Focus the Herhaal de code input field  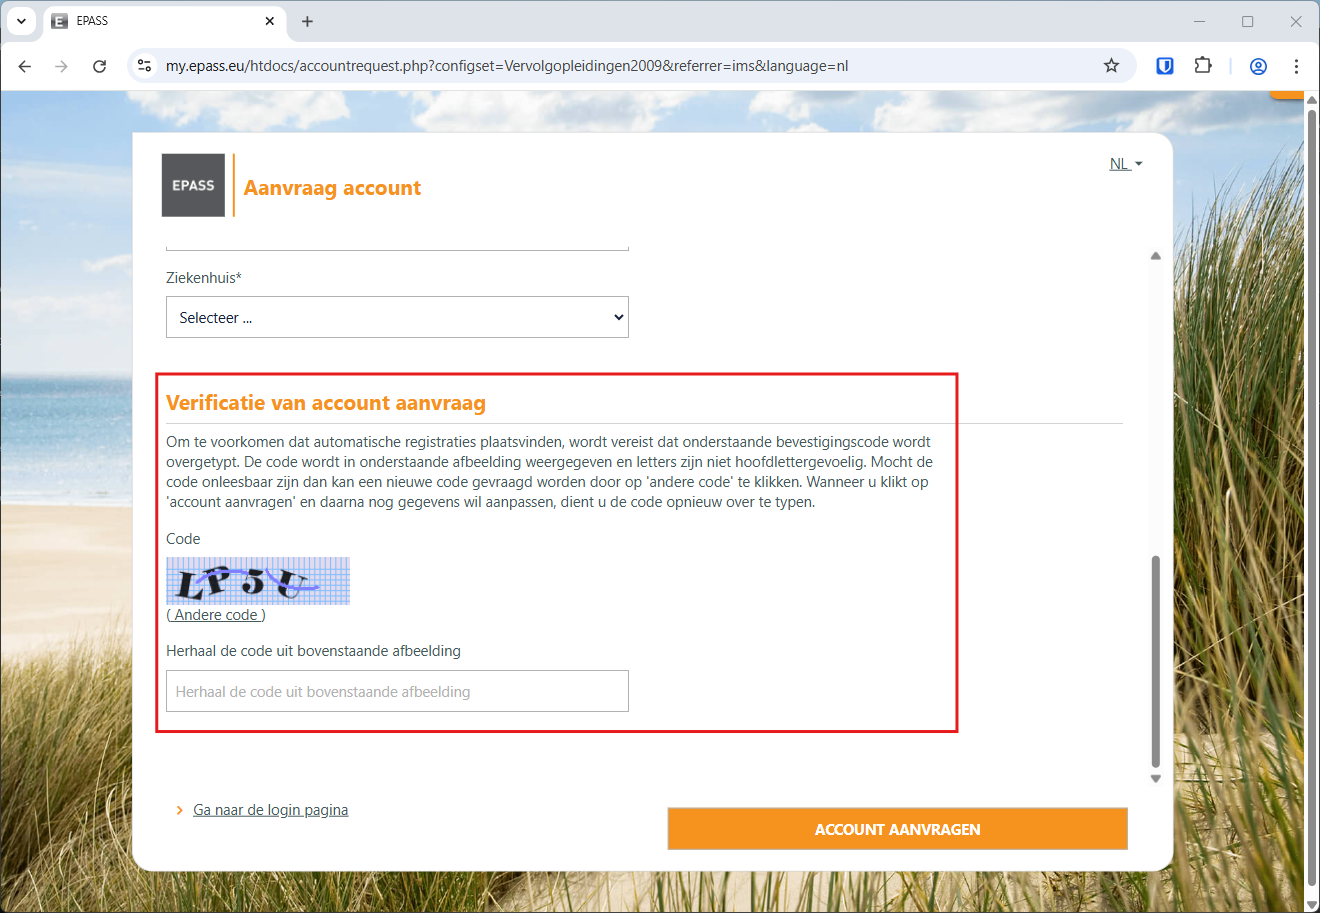[397, 691]
